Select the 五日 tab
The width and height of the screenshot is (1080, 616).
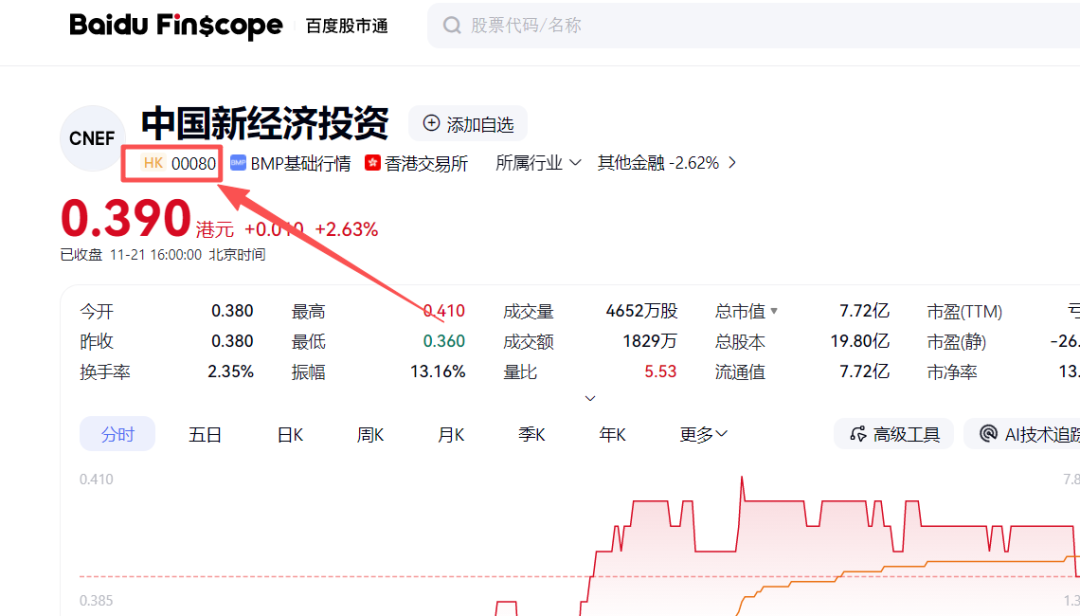204,433
